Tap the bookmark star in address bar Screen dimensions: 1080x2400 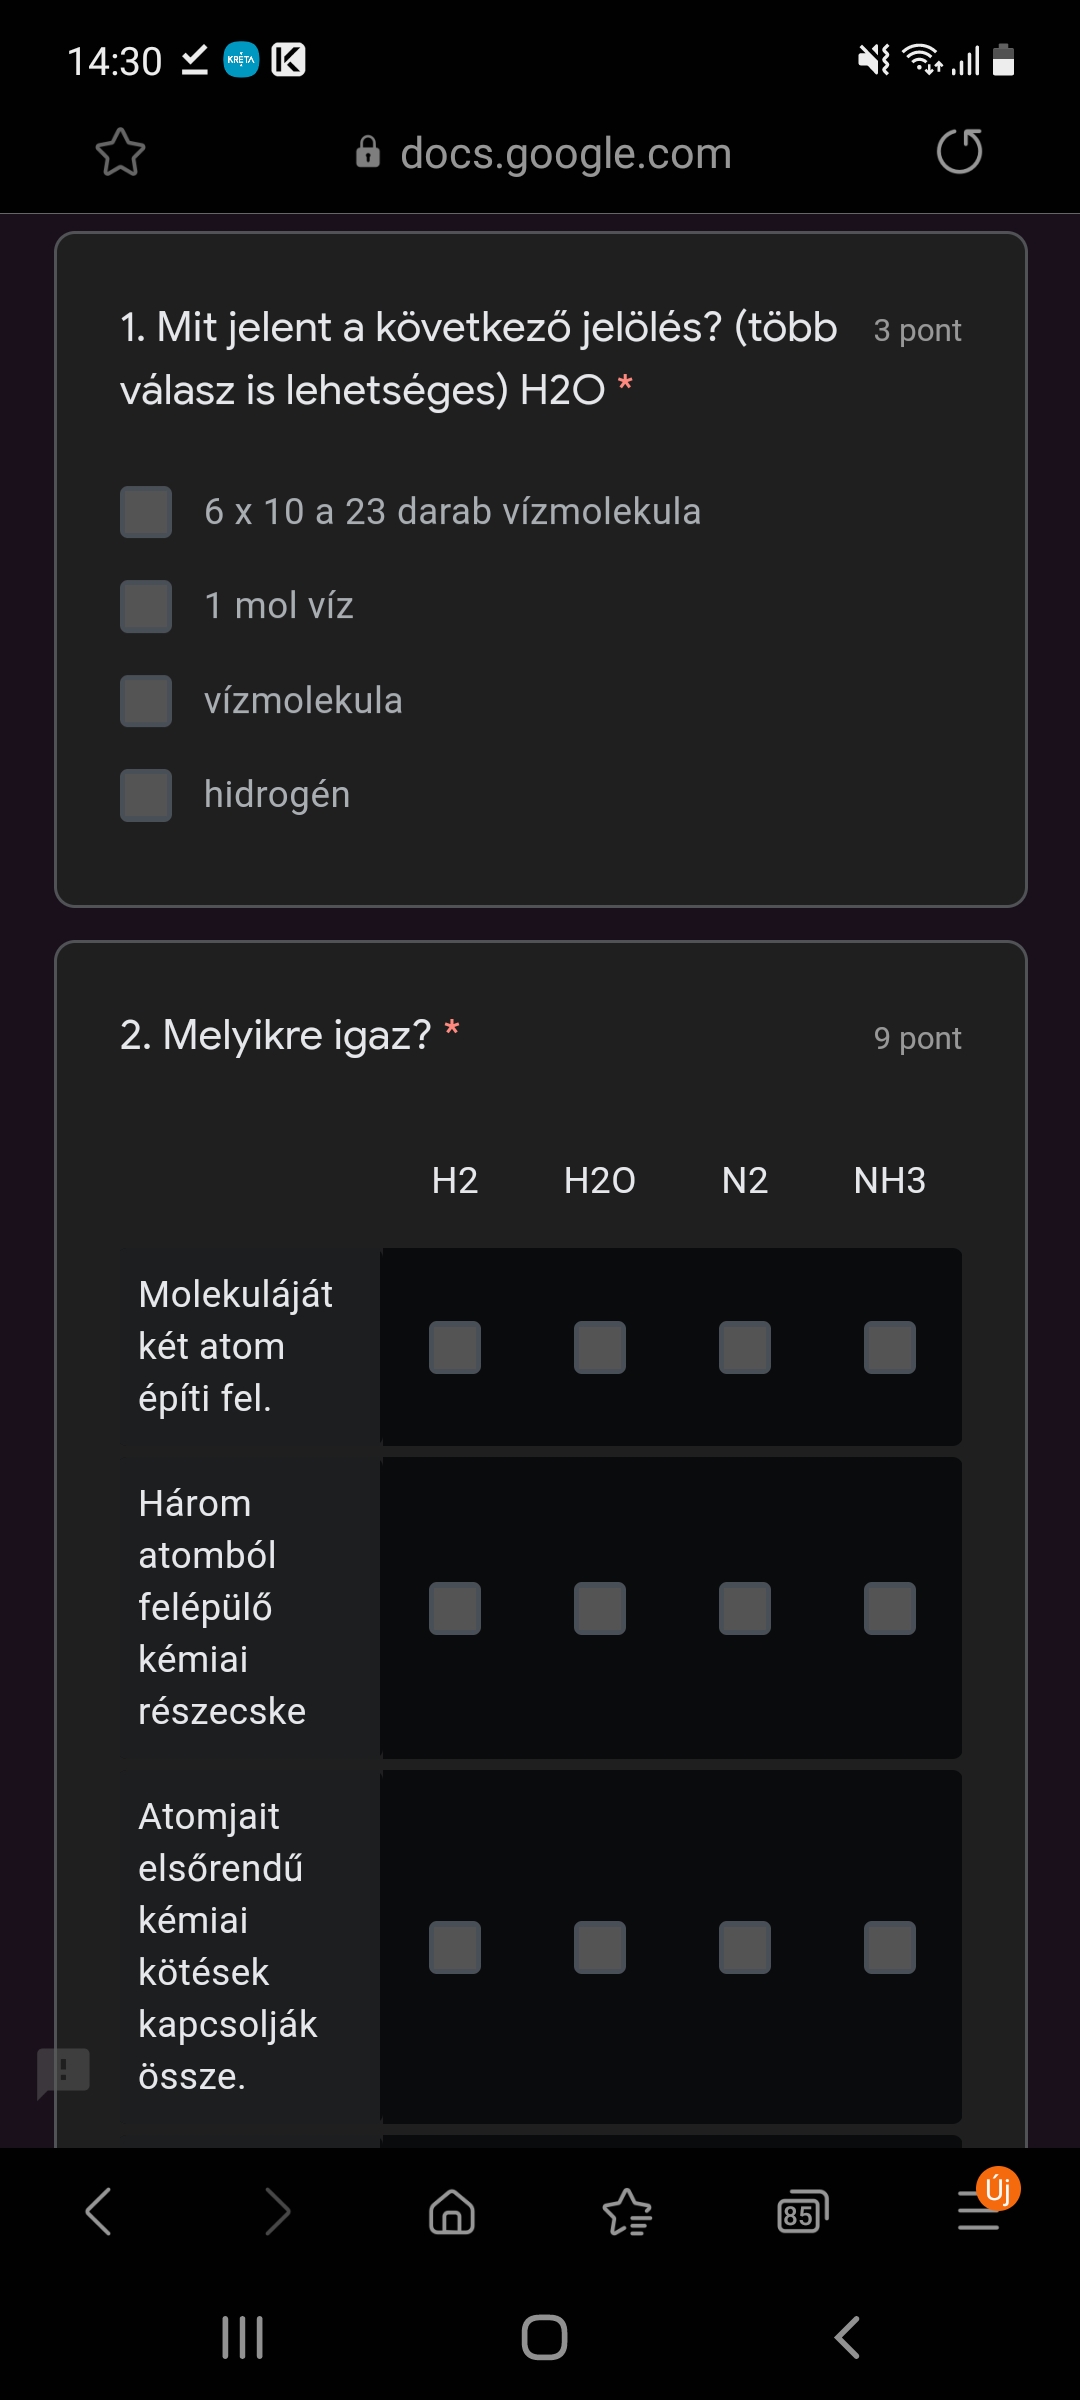pyautogui.click(x=120, y=153)
